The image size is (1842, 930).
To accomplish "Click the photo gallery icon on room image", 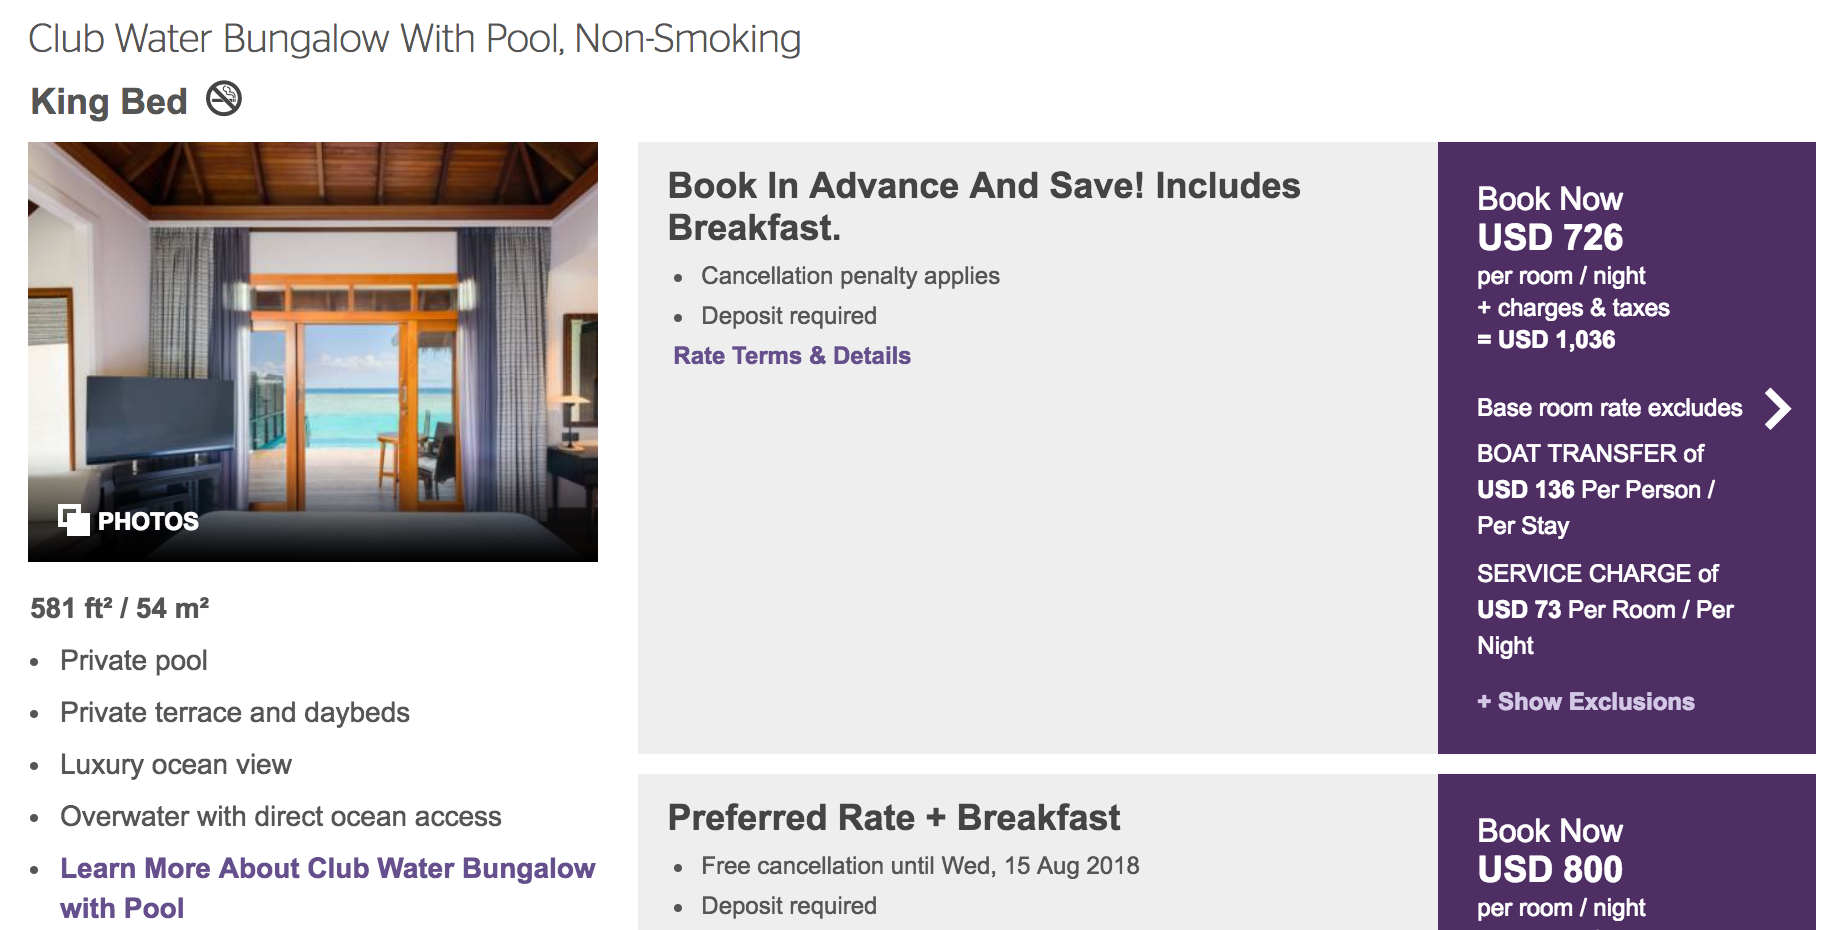I will click(x=73, y=520).
